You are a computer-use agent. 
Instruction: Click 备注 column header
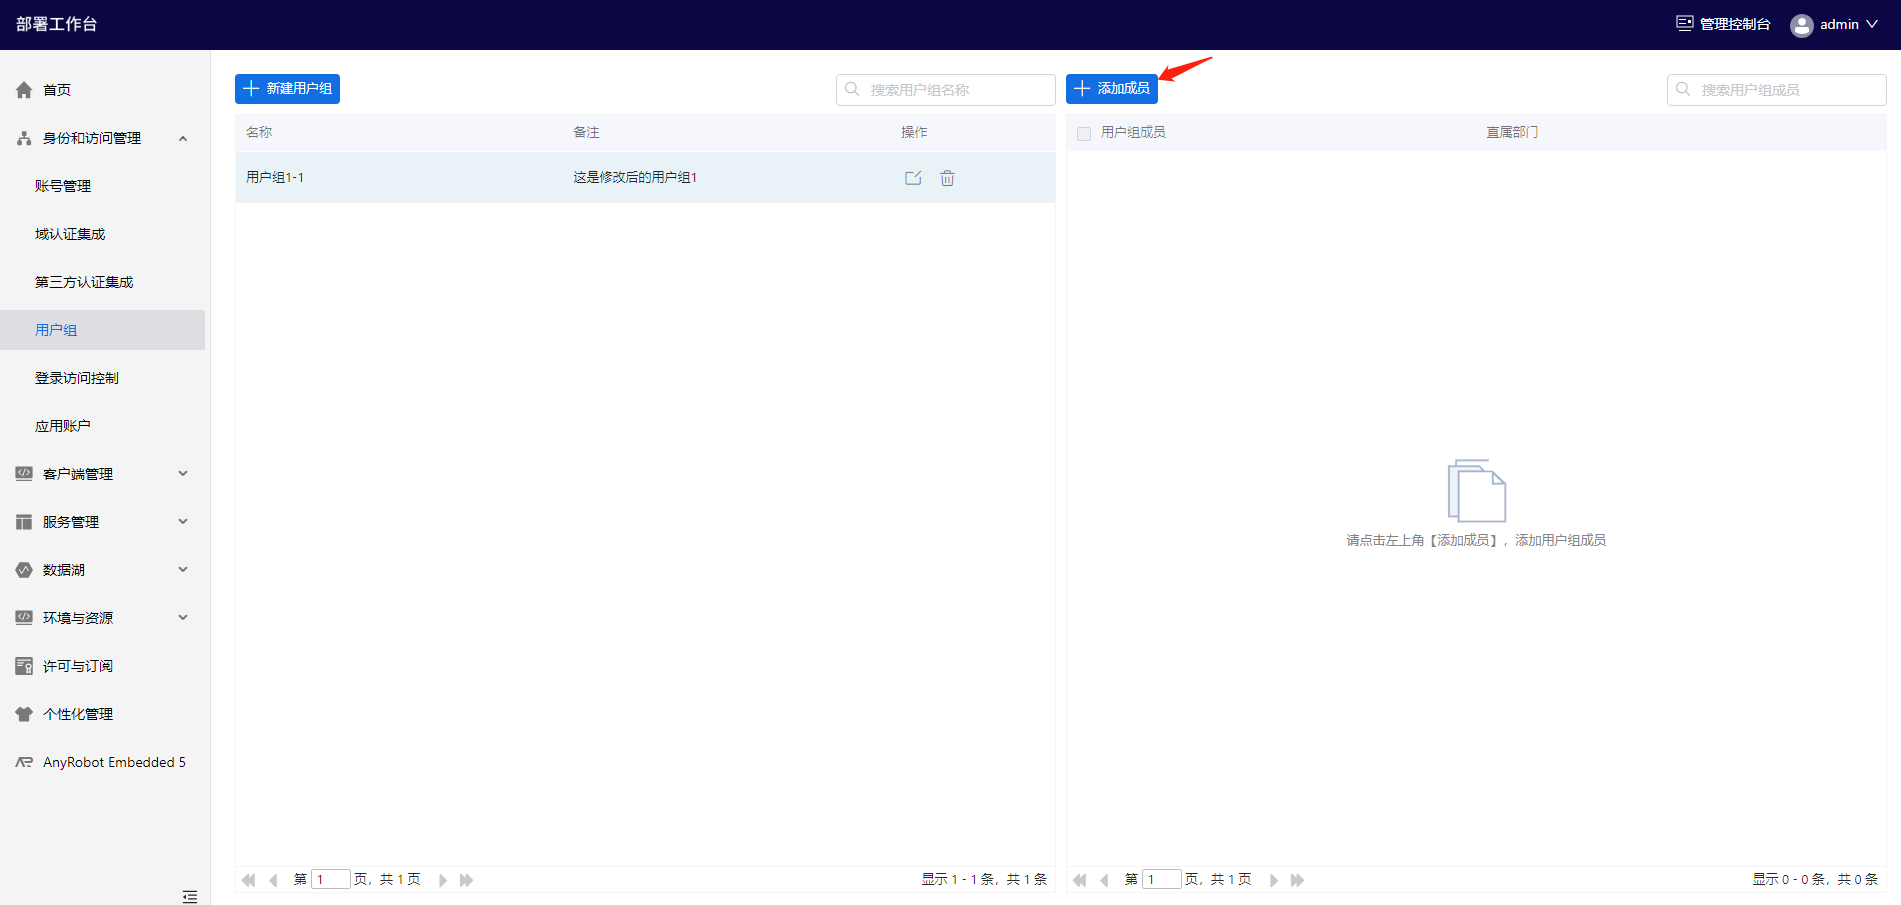click(x=586, y=132)
